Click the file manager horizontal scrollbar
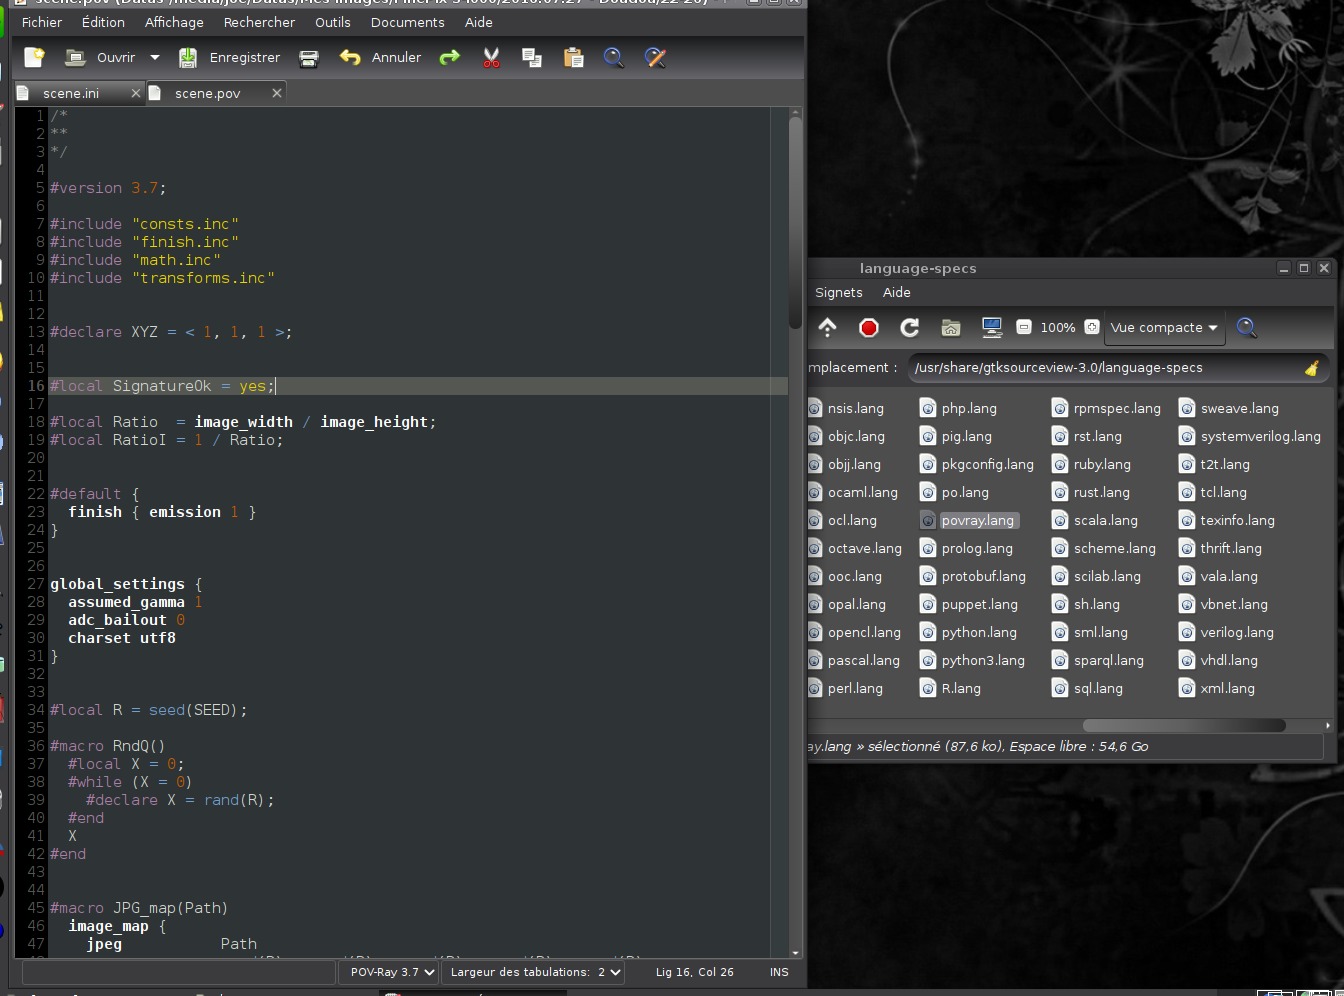 tap(1183, 725)
